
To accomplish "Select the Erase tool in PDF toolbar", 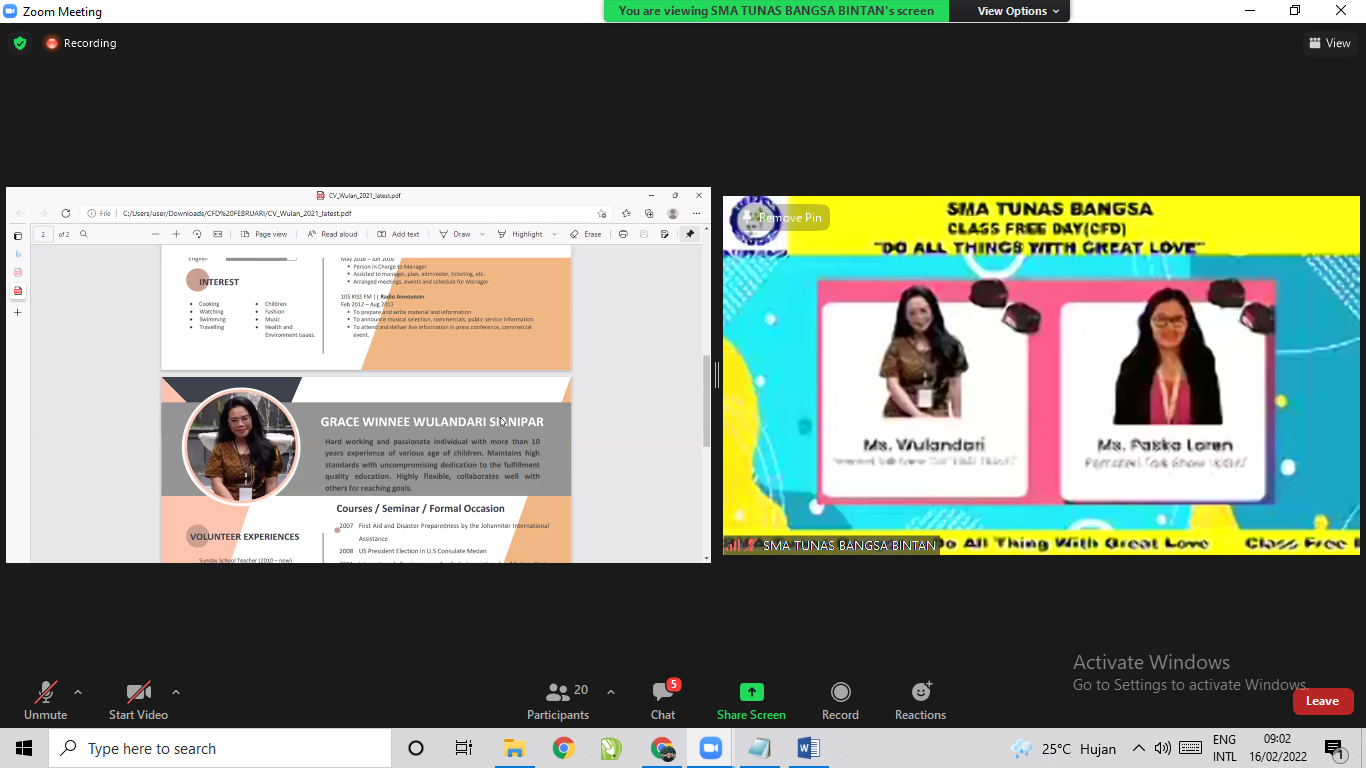I will click(x=586, y=234).
